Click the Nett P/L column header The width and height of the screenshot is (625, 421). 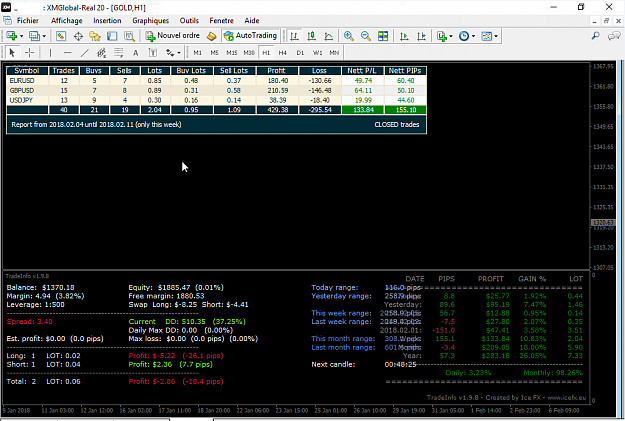point(362,71)
